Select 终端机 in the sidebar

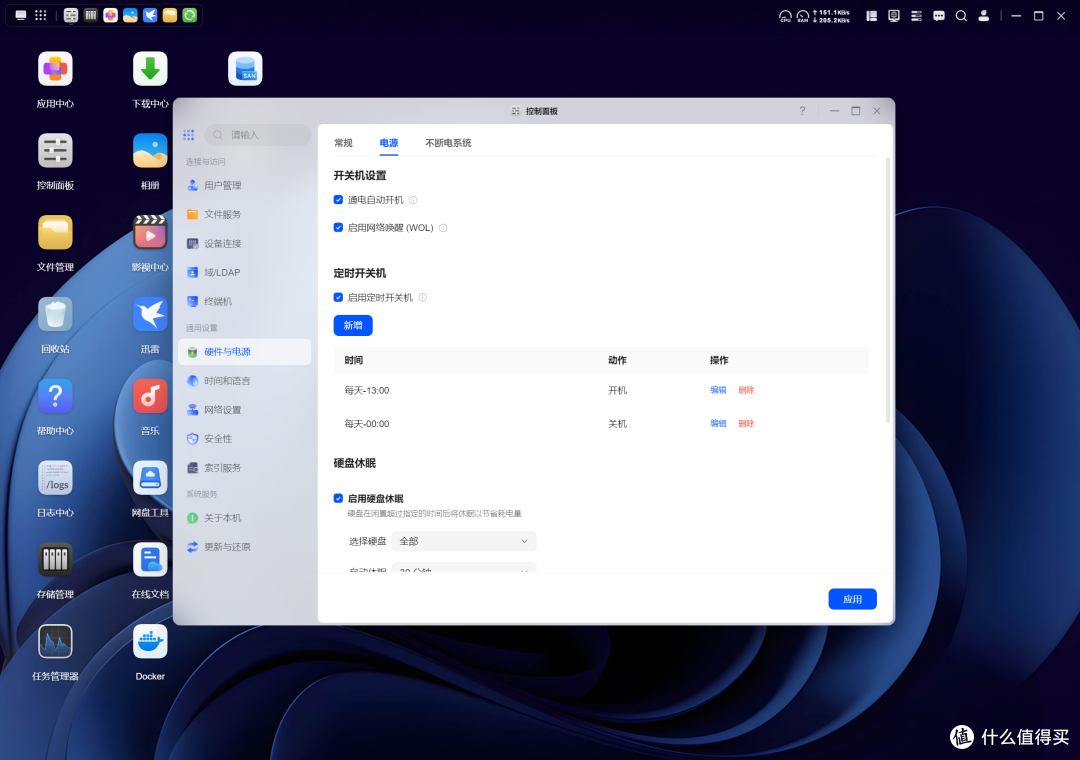coord(245,301)
